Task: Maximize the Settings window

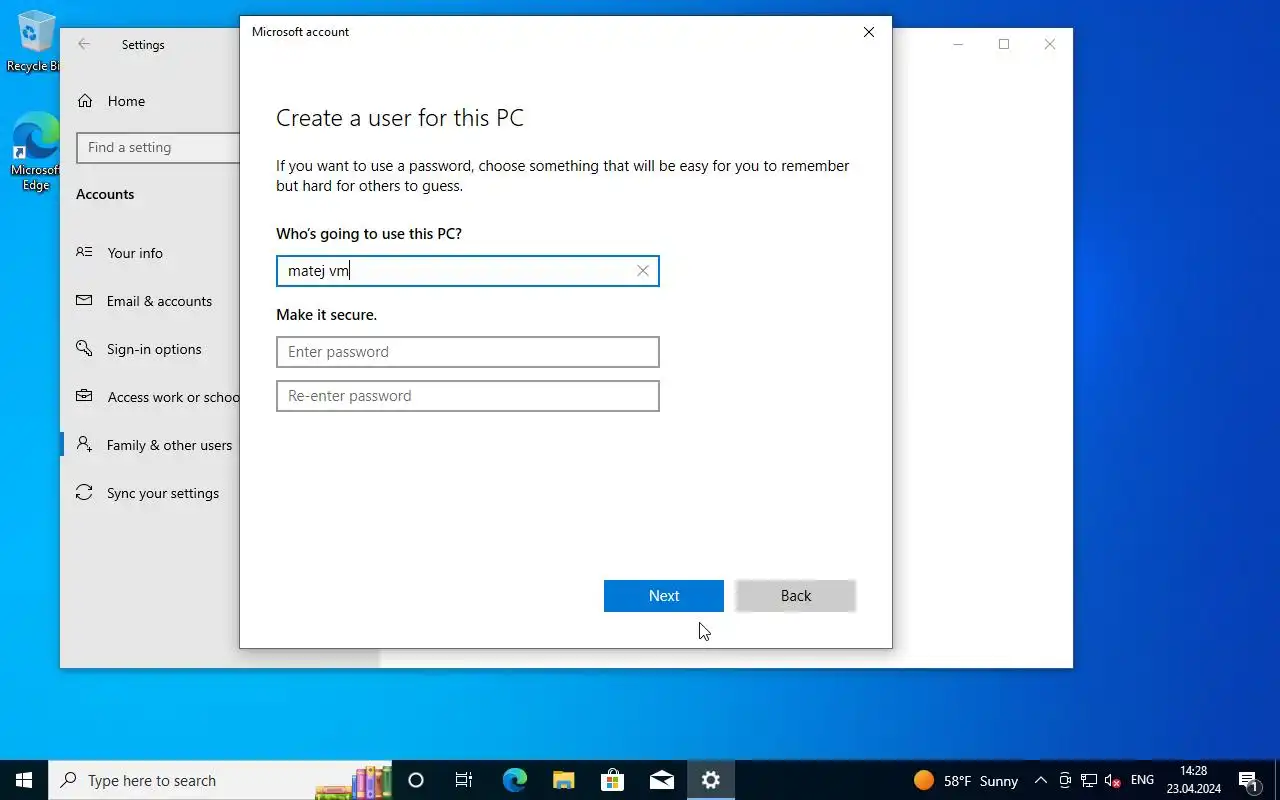Action: (1004, 44)
